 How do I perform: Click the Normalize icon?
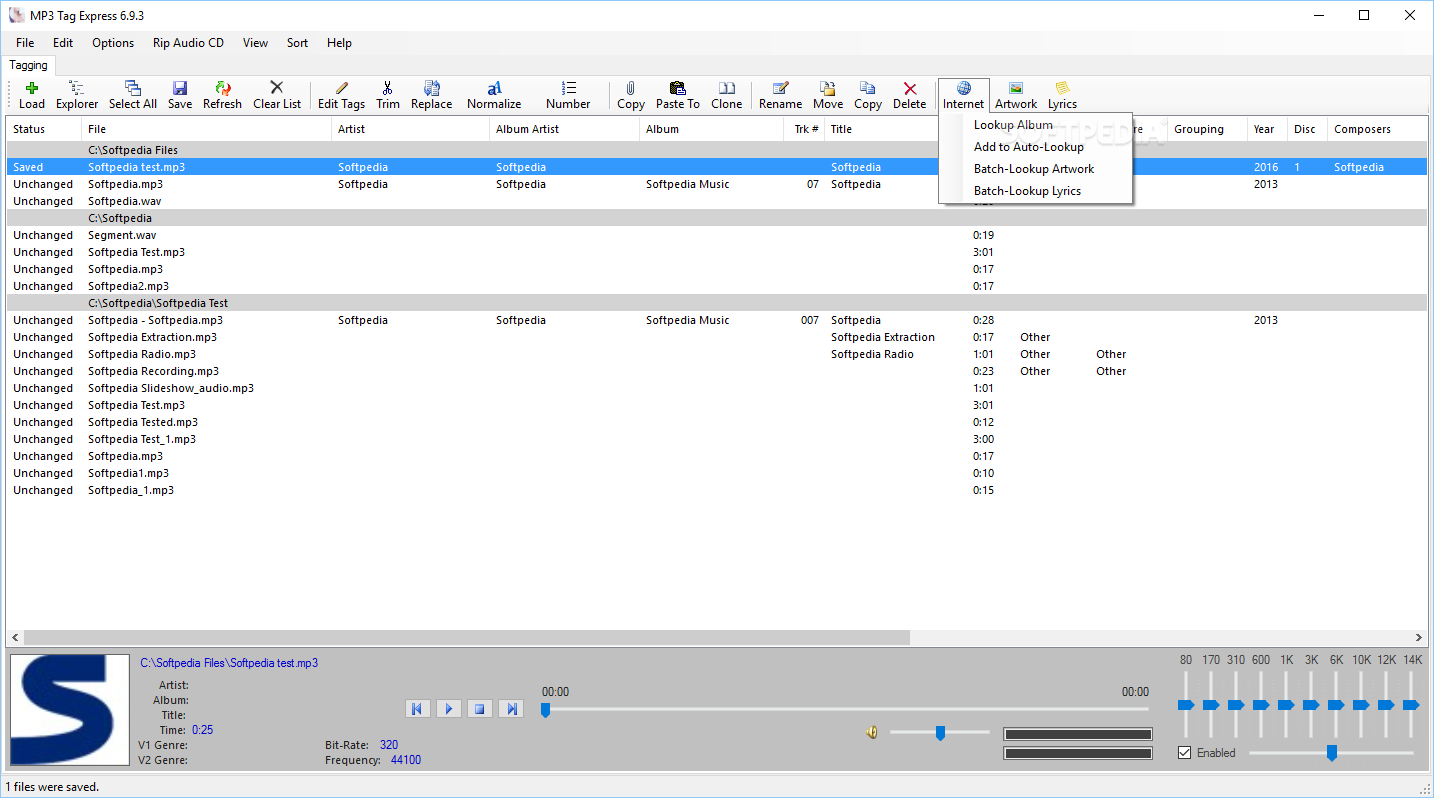click(x=494, y=95)
